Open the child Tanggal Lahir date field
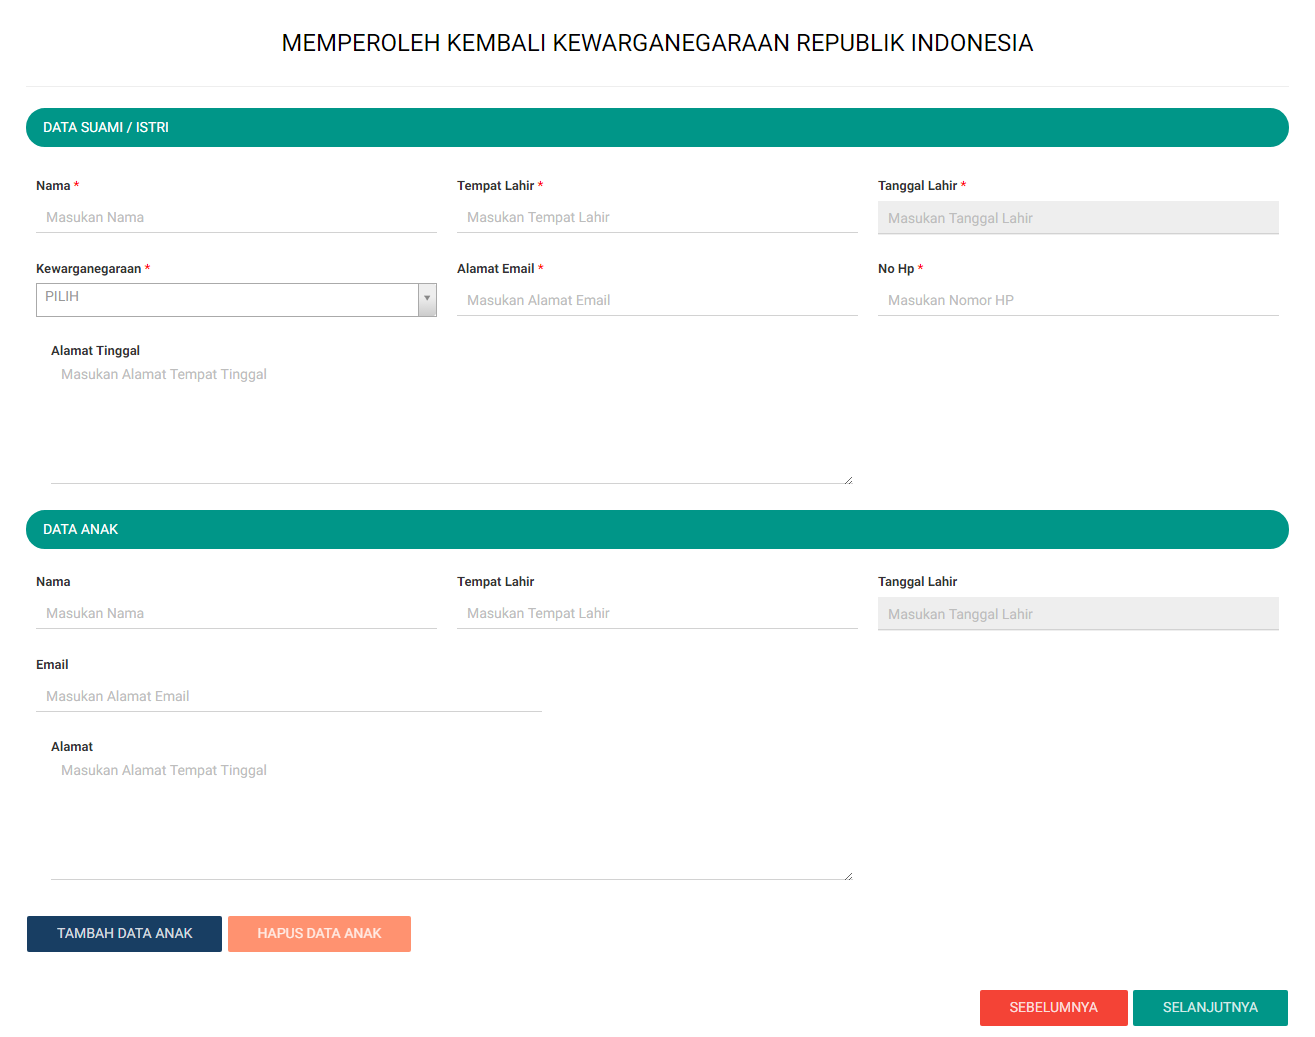This screenshot has height=1037, width=1315. click(1078, 614)
